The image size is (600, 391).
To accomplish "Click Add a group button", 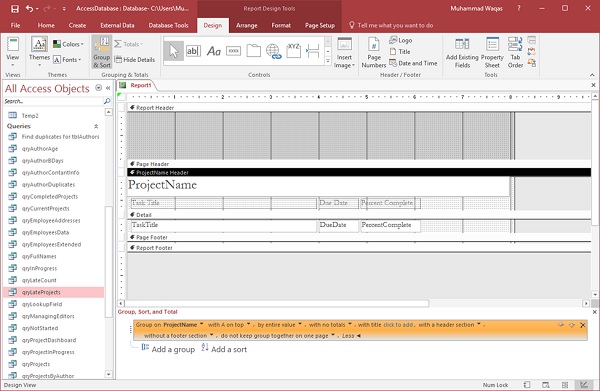I will coord(168,349).
